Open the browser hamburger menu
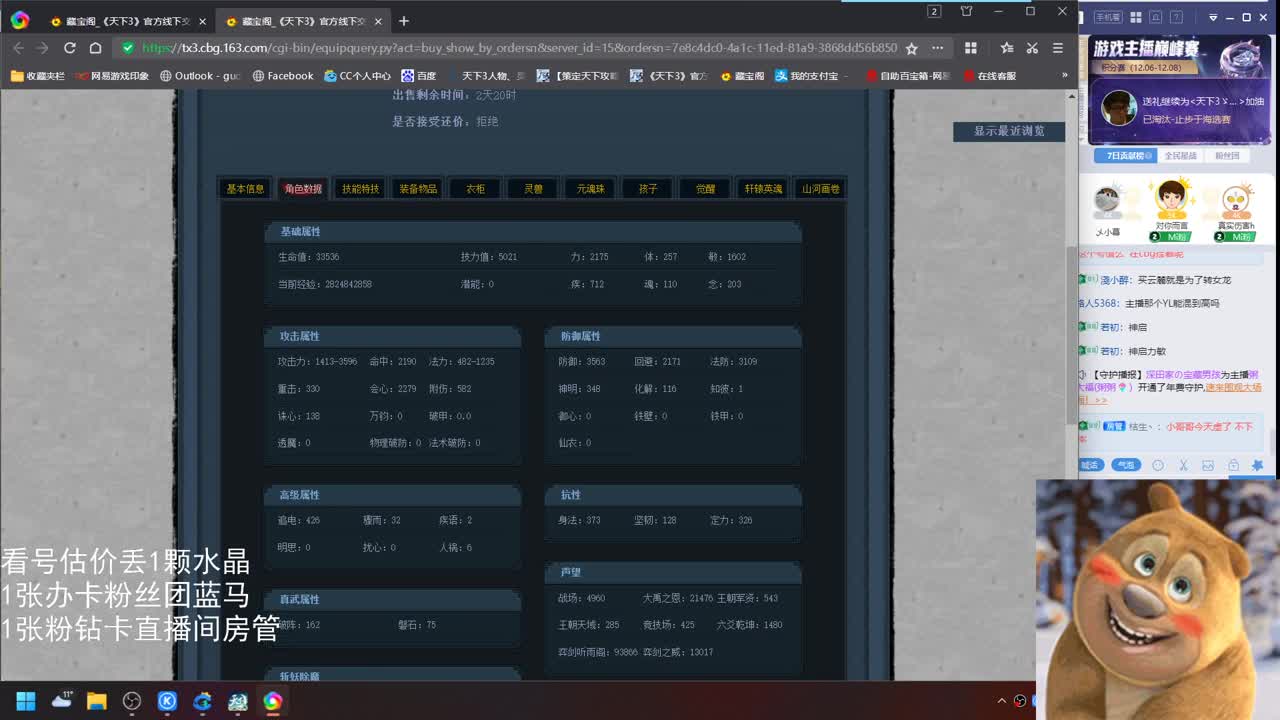The image size is (1280, 720). click(x=1057, y=48)
